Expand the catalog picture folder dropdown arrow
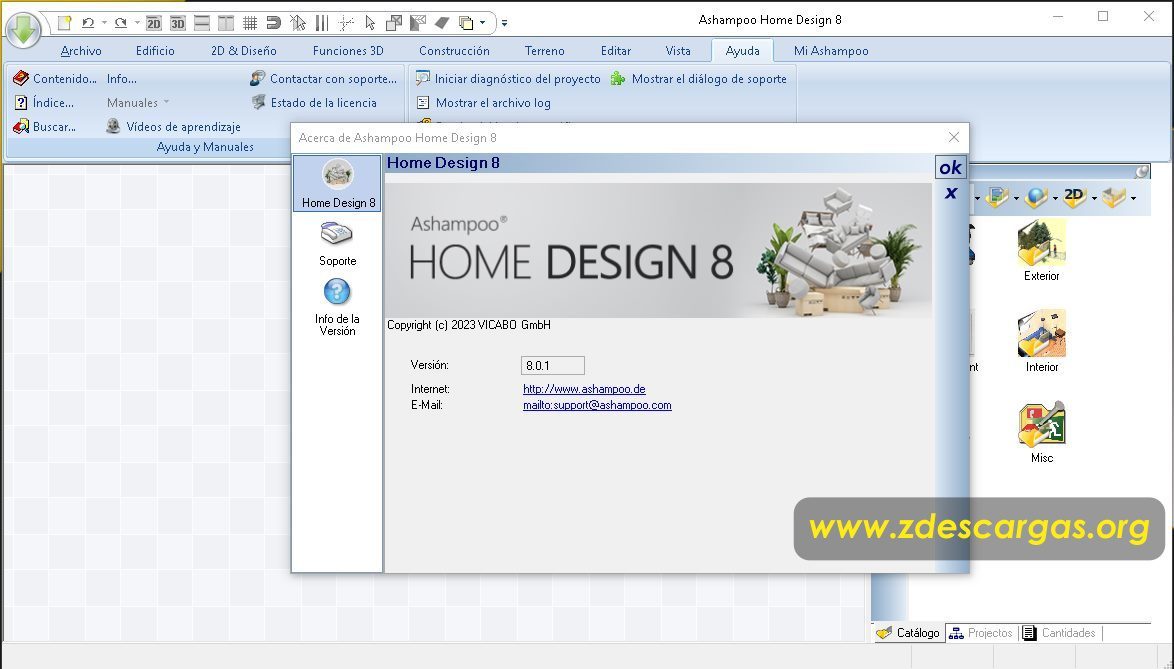1174x669 pixels. 1016,198
